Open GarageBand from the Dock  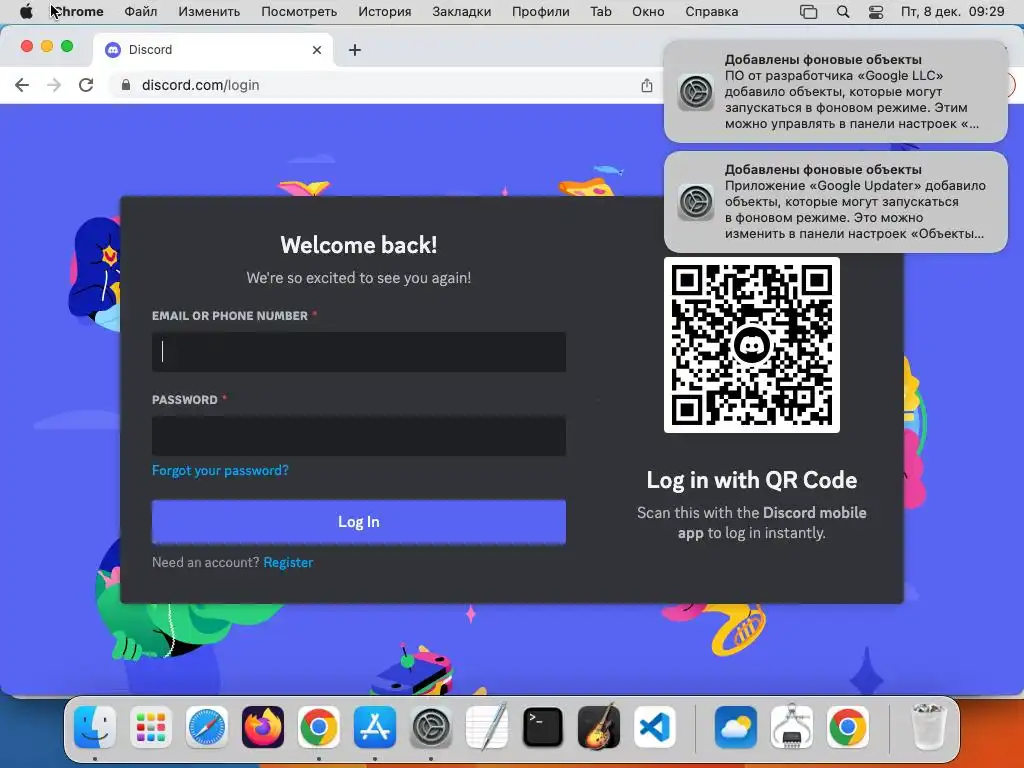click(599, 727)
